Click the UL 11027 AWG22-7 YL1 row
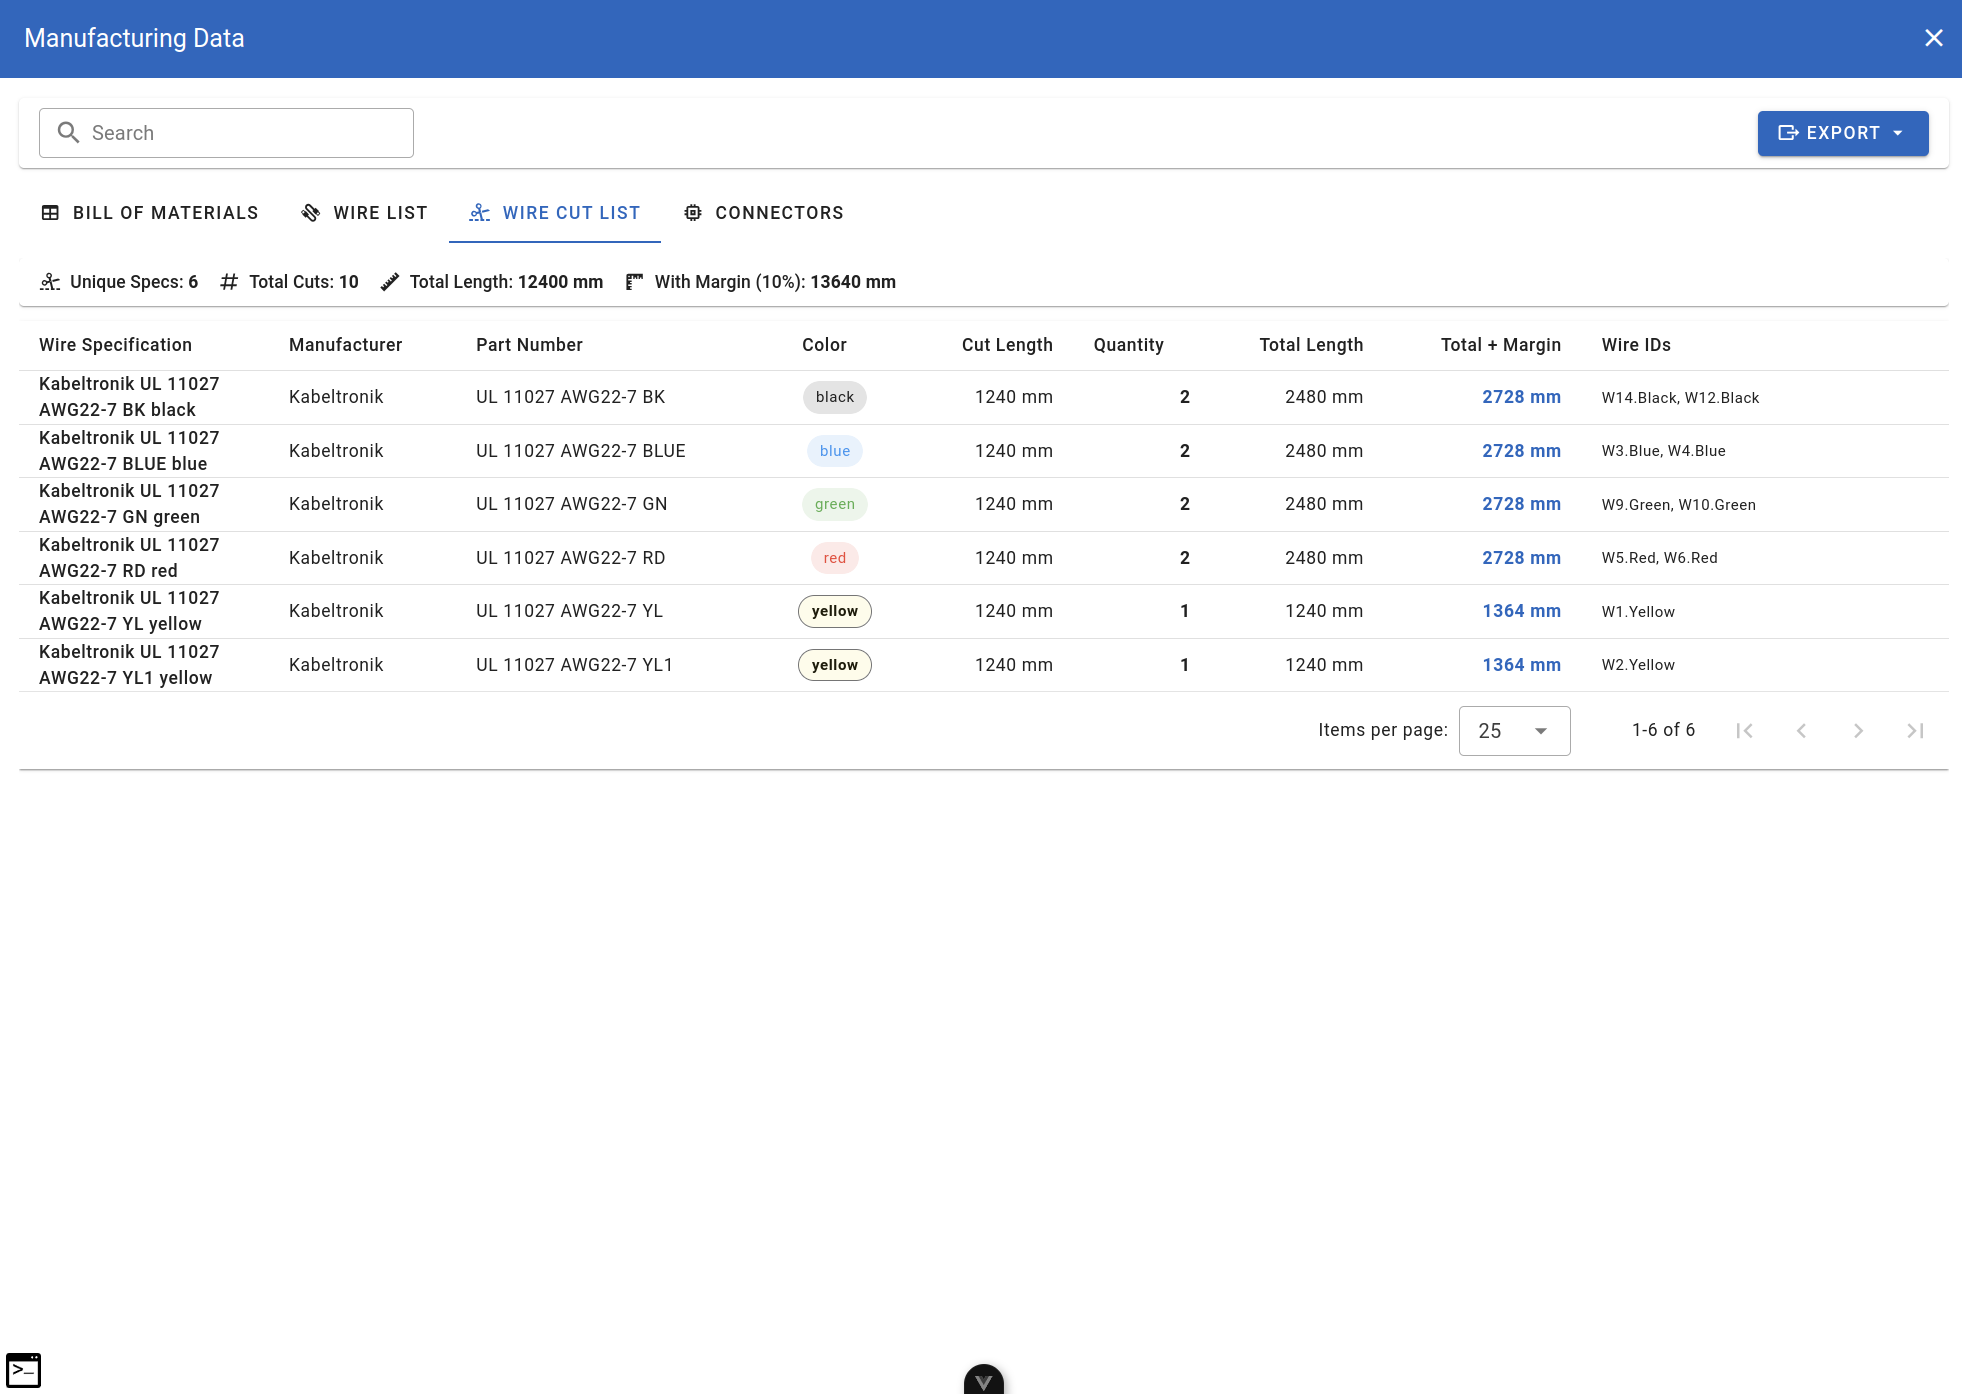 574,665
